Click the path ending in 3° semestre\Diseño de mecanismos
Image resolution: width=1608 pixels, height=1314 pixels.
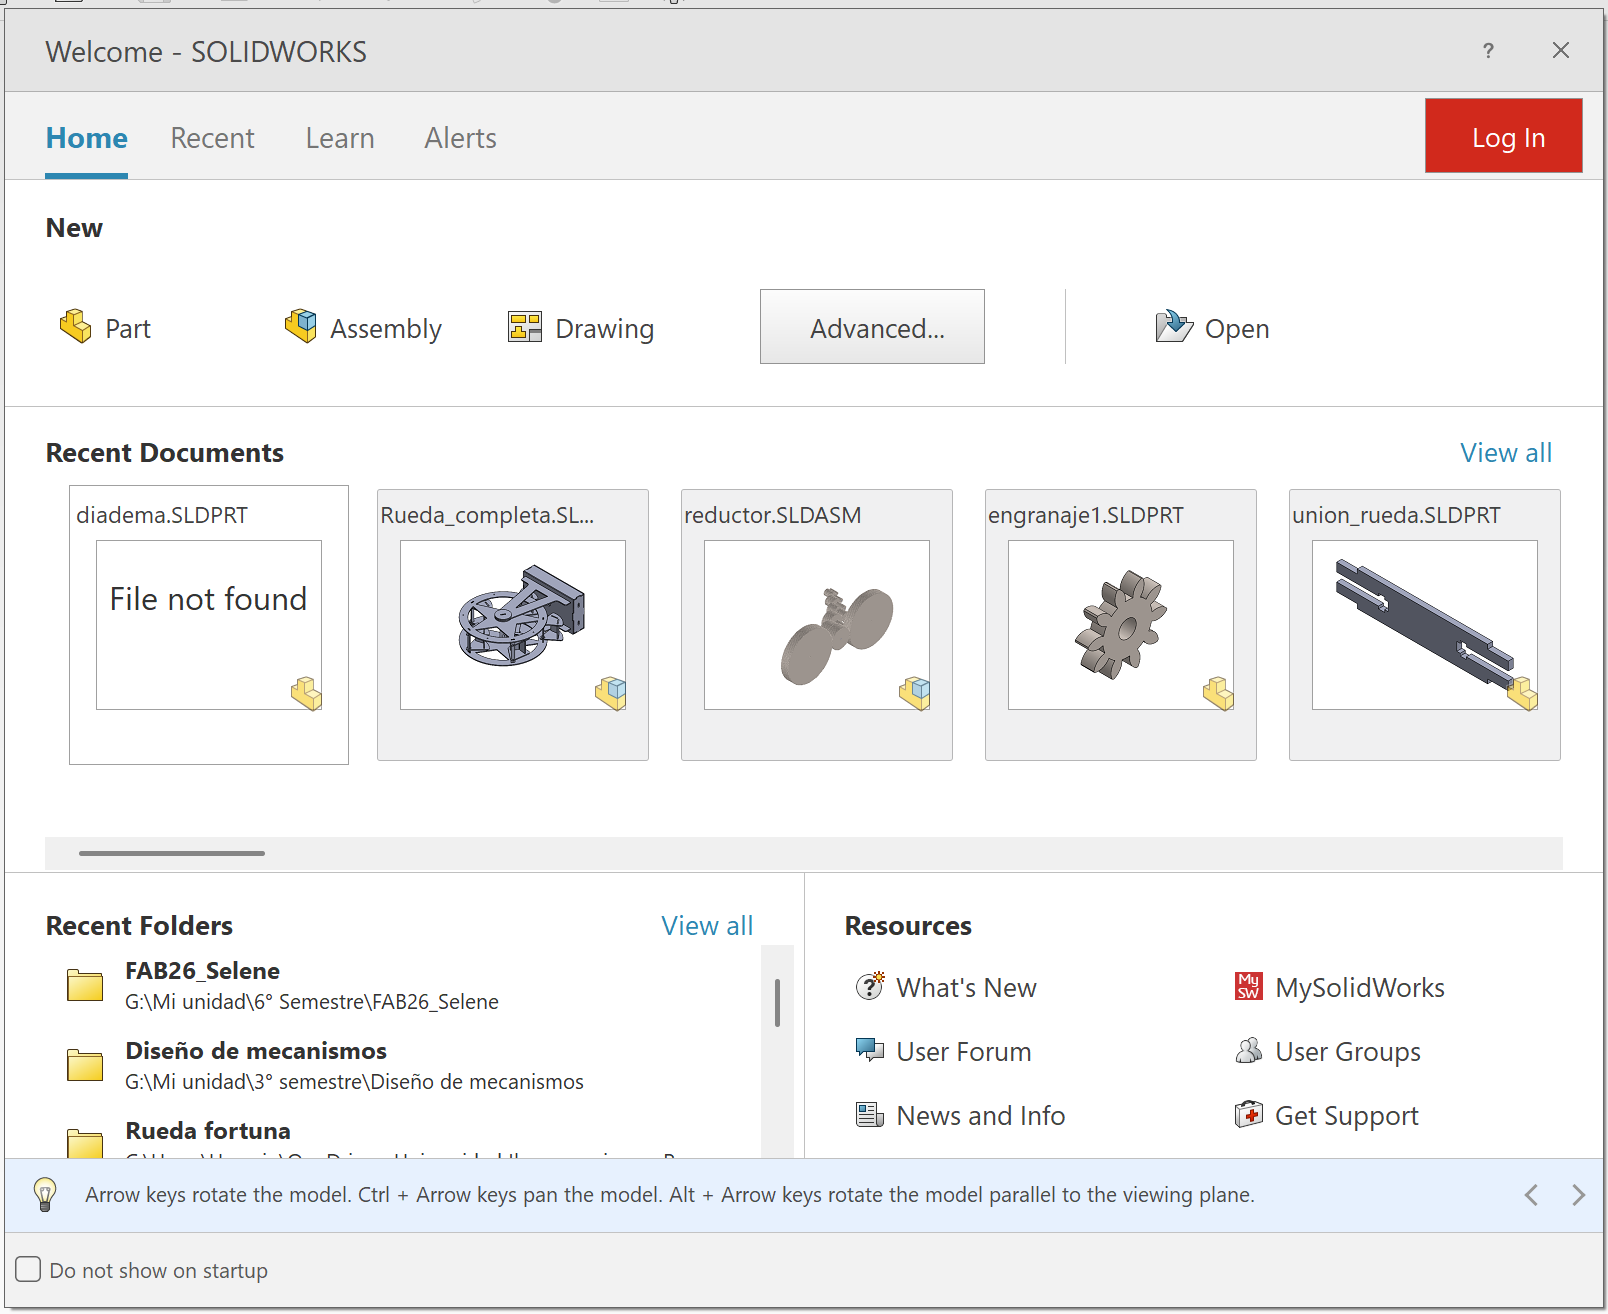pos(354,1082)
